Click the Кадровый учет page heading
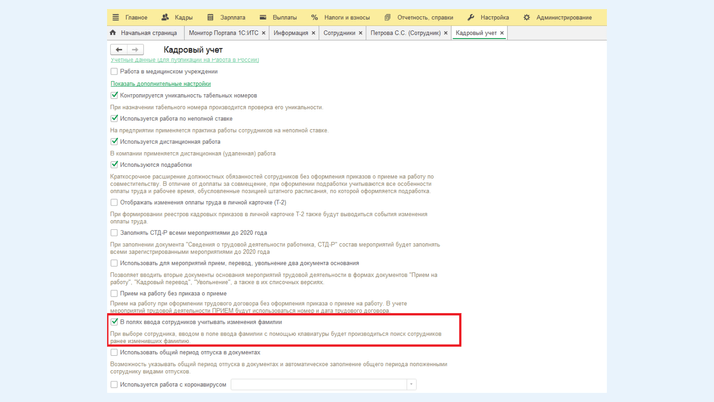The width and height of the screenshot is (714, 402). point(193,50)
